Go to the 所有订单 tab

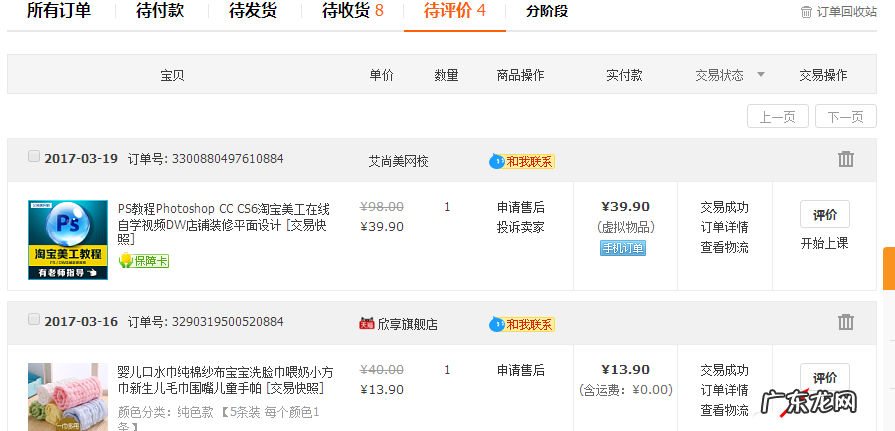coord(58,12)
